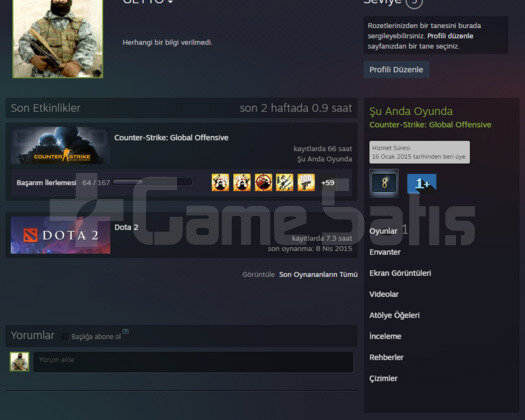This screenshot has width=525, height=420.
Task: Click the Son Etkinlikler heading
Action: (45, 108)
